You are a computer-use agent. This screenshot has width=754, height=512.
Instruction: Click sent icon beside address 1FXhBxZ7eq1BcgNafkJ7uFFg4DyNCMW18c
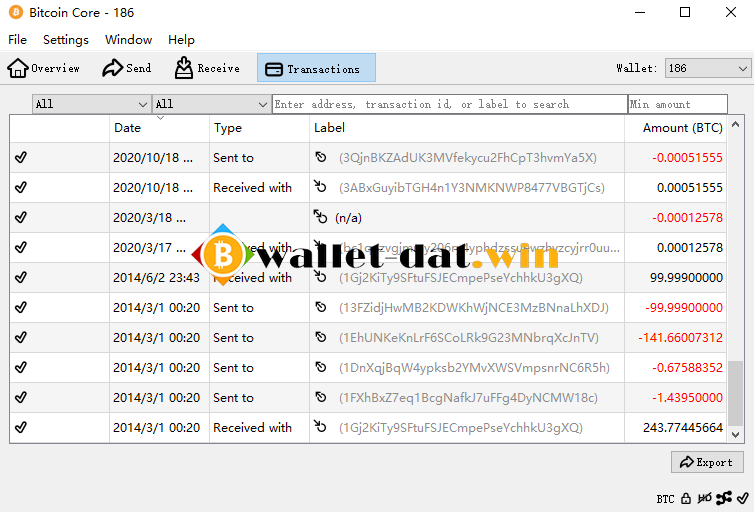(321, 397)
